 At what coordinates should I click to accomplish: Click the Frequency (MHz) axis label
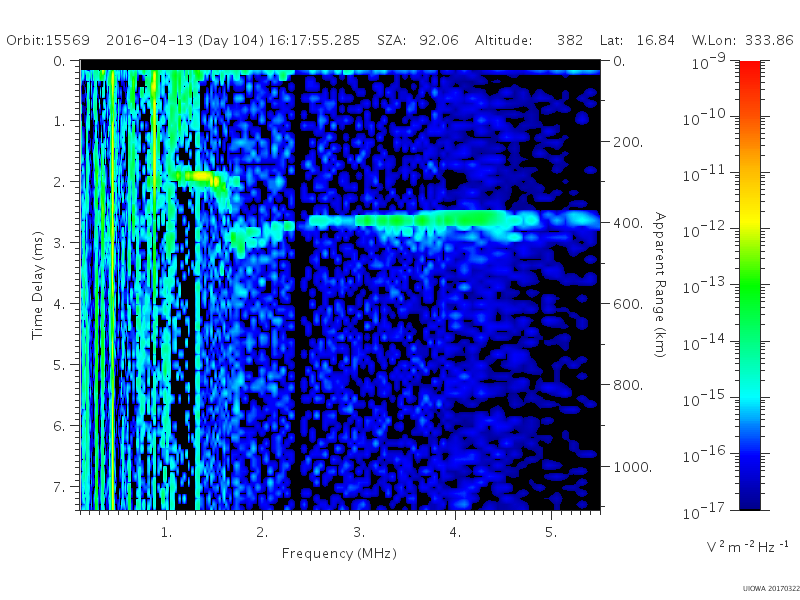tap(339, 554)
